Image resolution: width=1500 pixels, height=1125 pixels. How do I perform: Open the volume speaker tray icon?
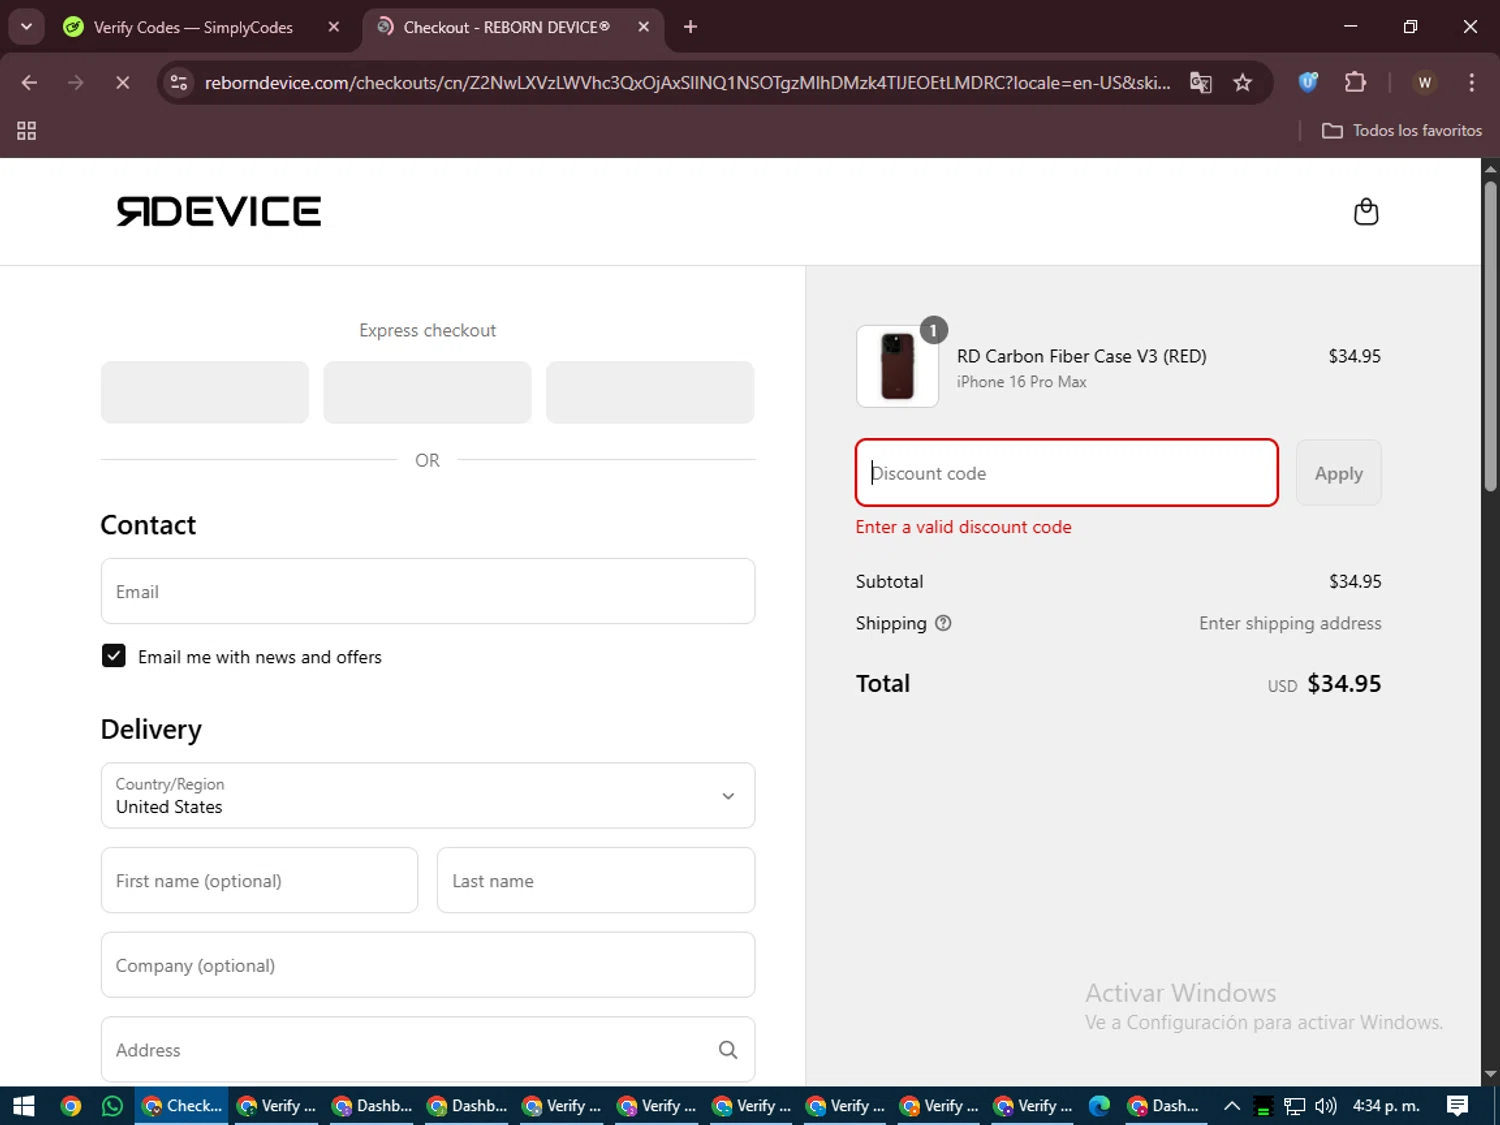[x=1326, y=1106]
